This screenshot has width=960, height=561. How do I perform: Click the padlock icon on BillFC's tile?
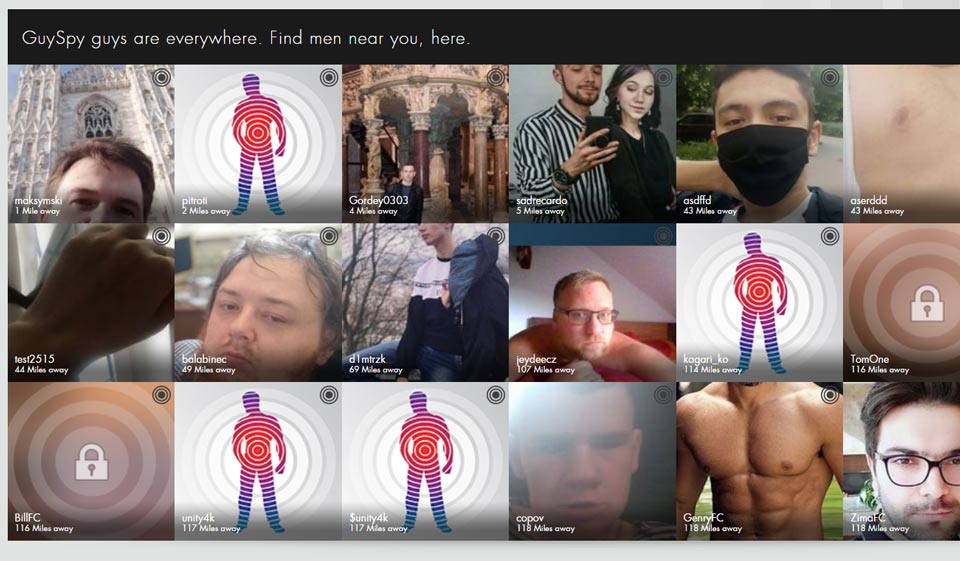pos(91,462)
